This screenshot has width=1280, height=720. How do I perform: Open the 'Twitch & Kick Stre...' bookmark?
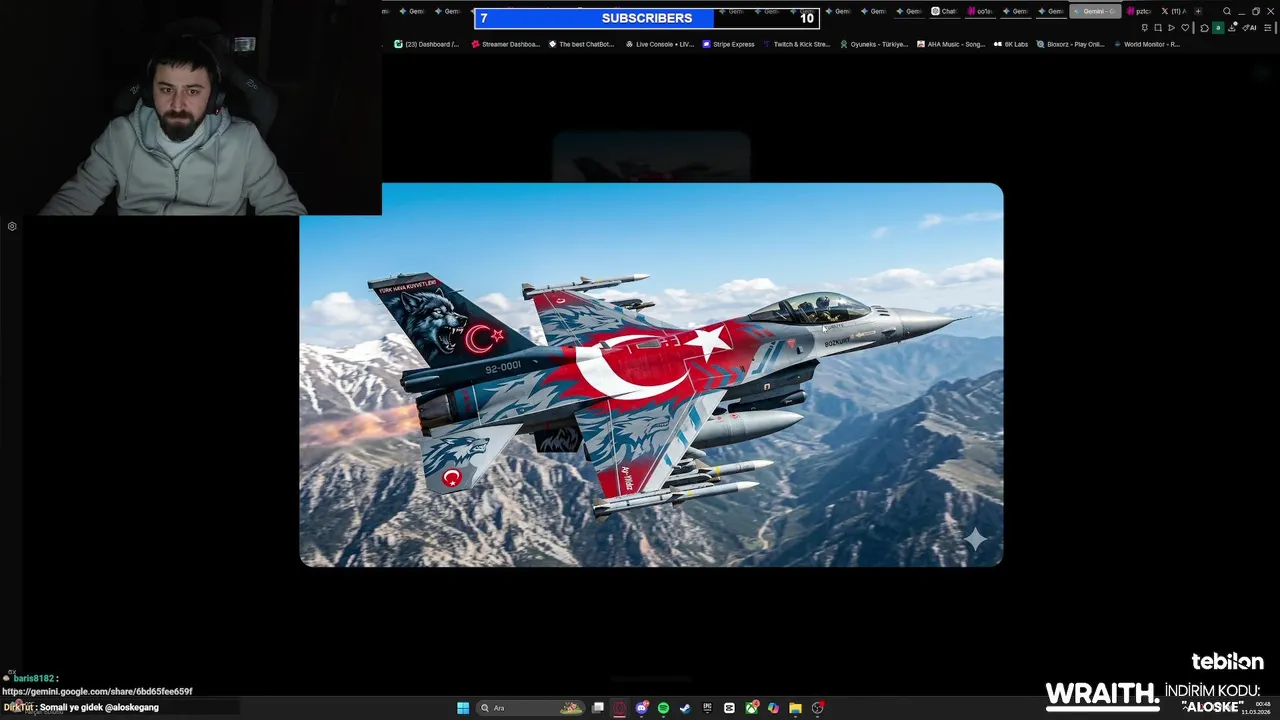[x=796, y=44]
